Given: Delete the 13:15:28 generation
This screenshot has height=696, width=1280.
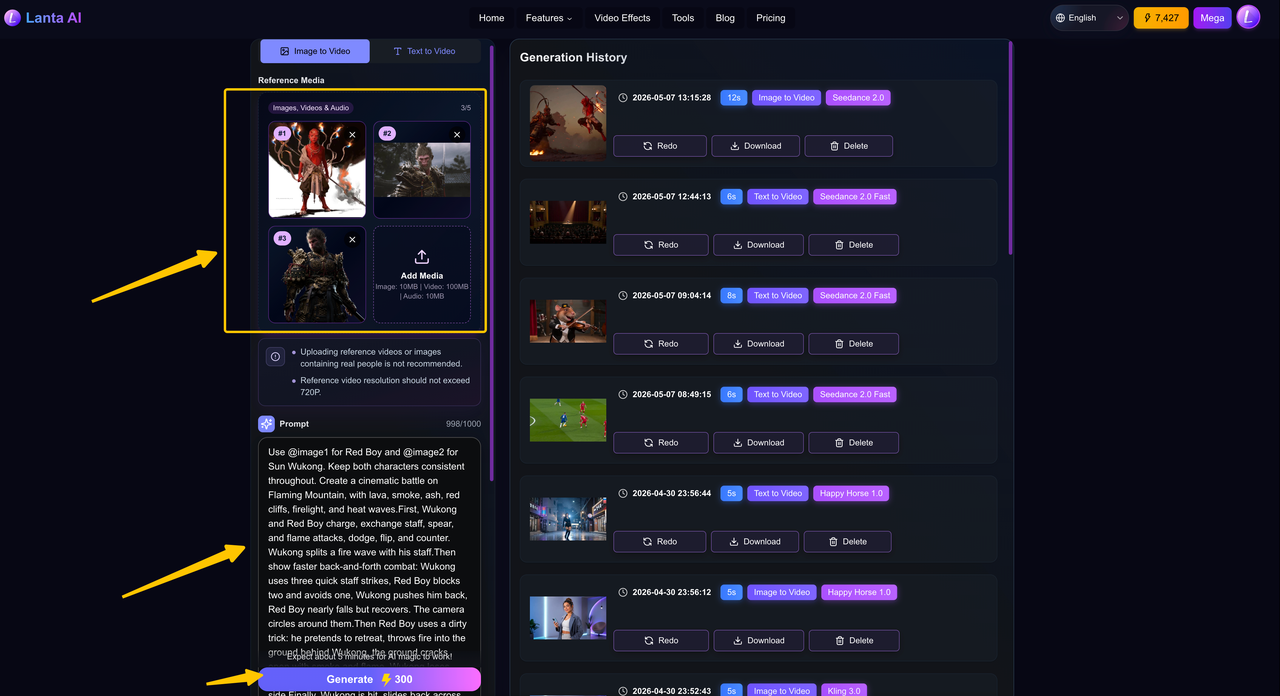Looking at the screenshot, I should coord(849,146).
